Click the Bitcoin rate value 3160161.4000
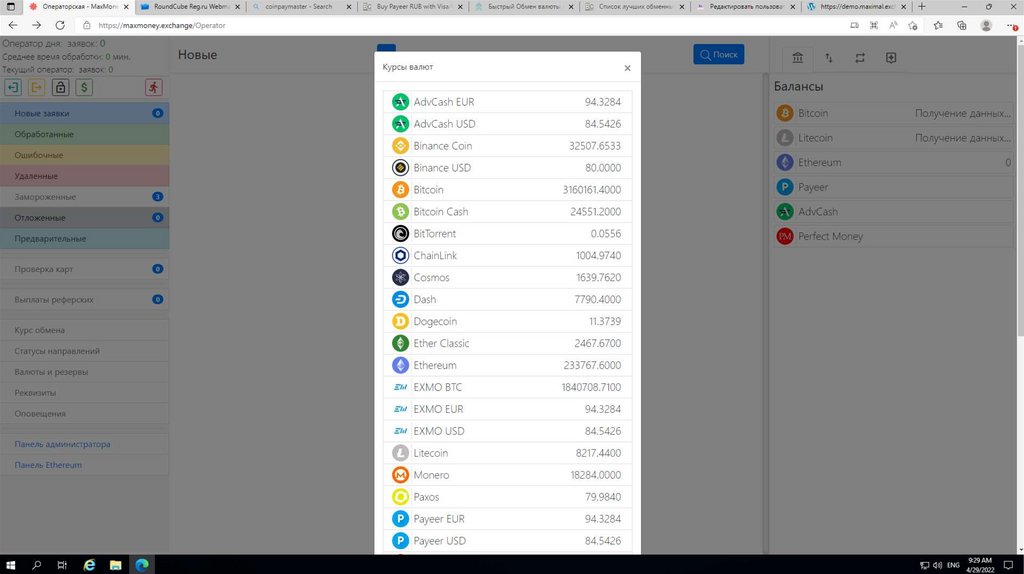This screenshot has height=574, width=1024. [x=592, y=189]
